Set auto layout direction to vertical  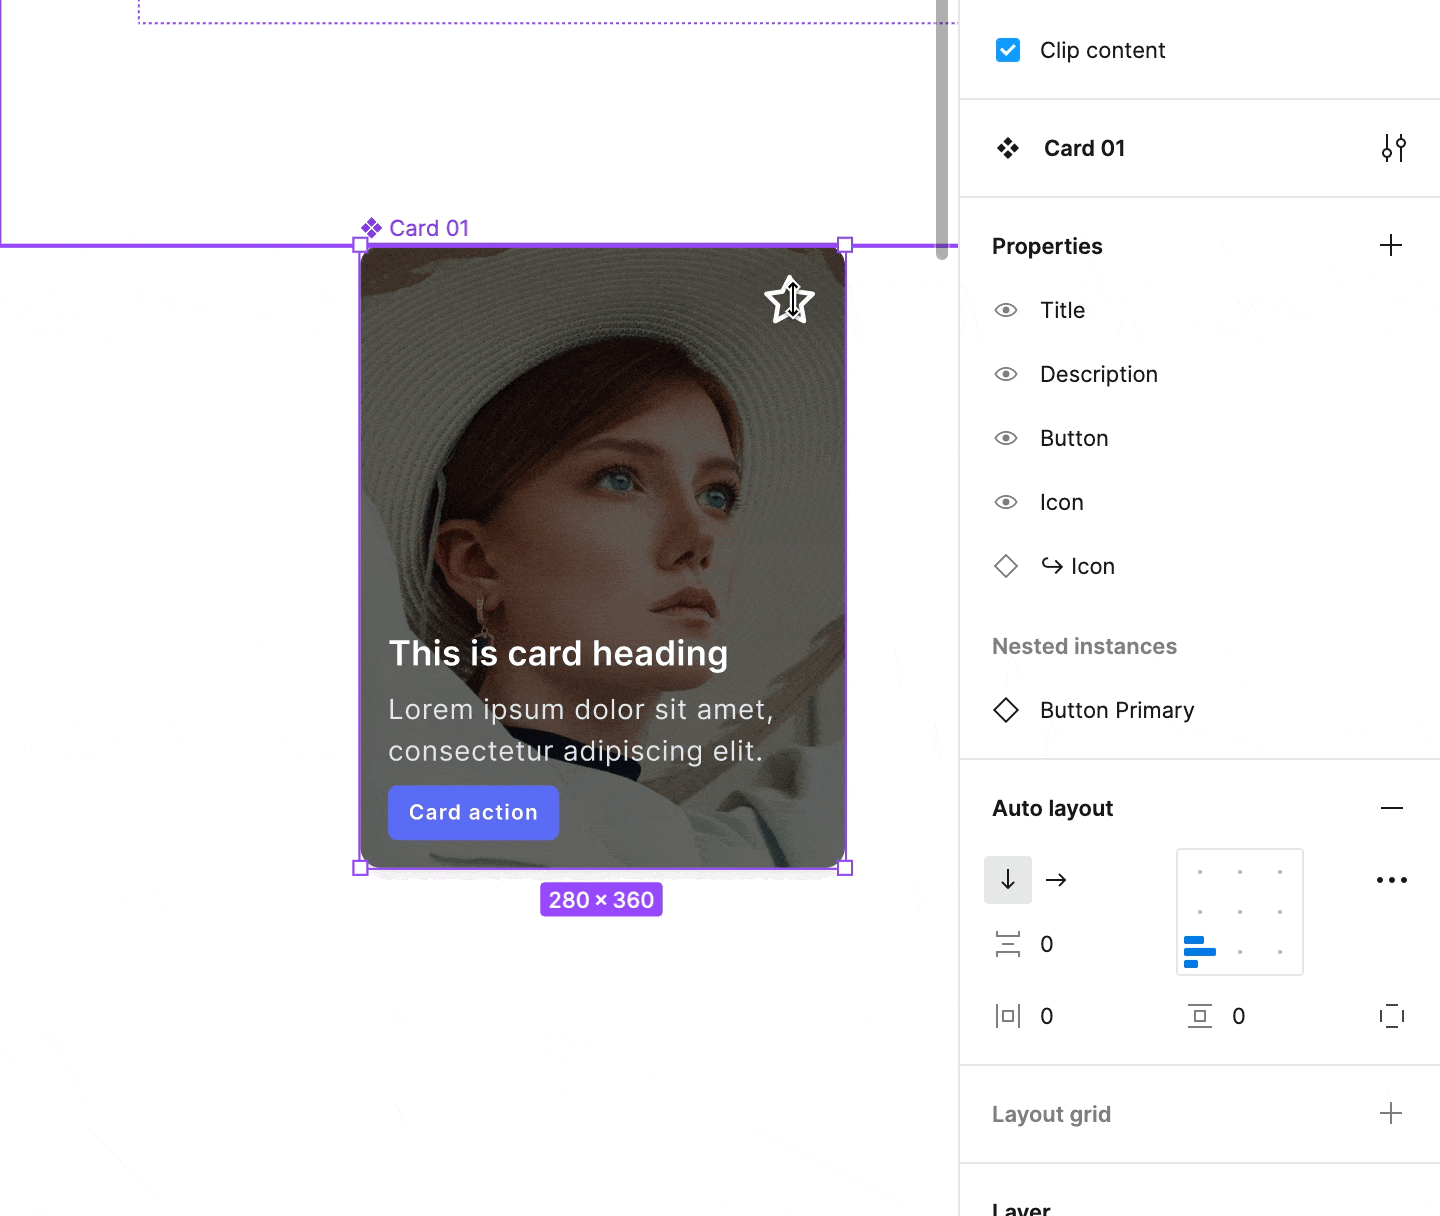[1008, 880]
